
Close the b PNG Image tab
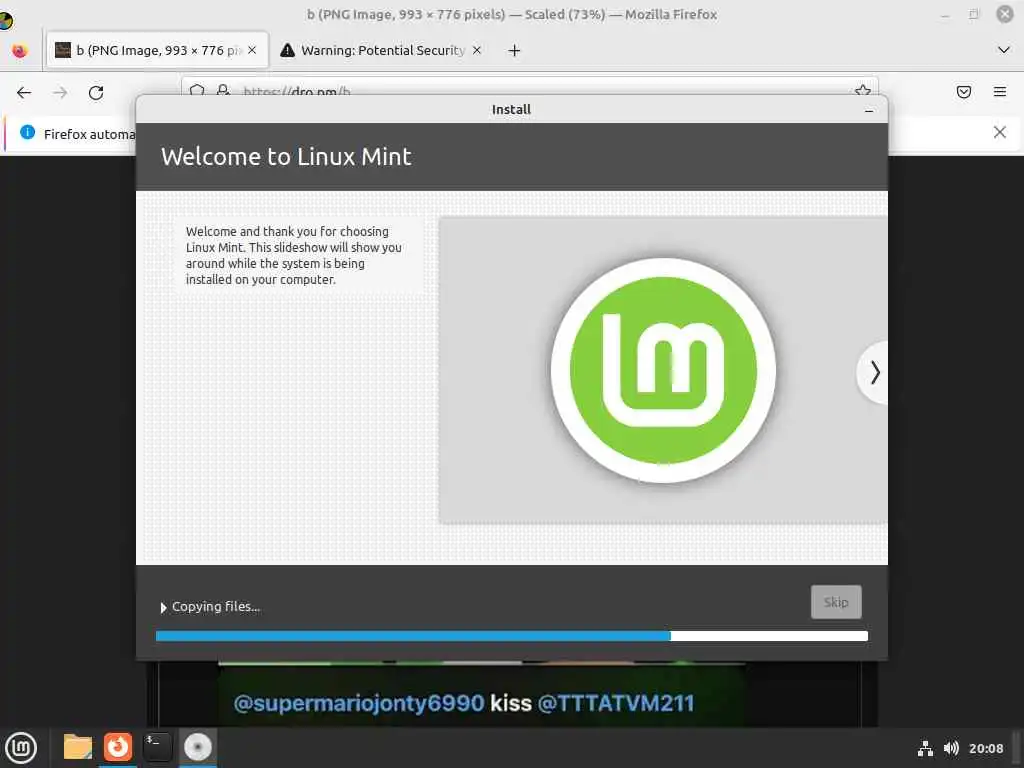(252, 50)
